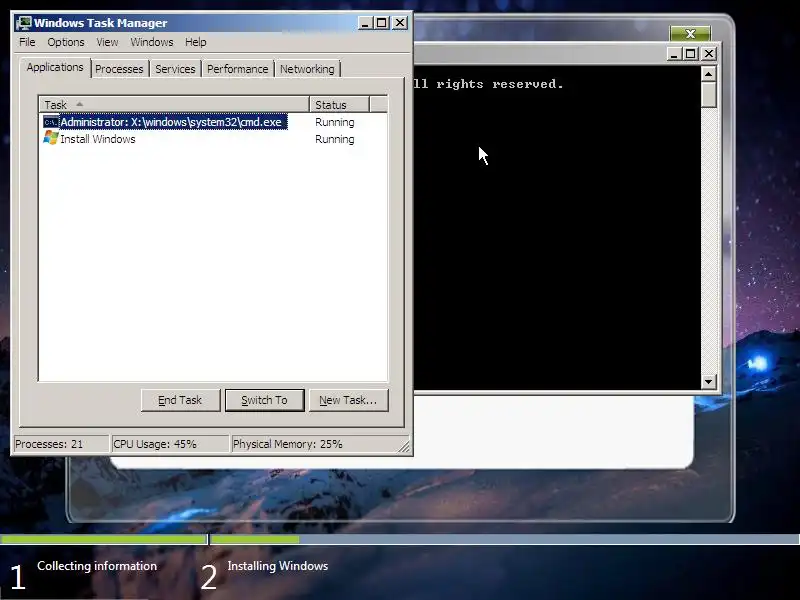This screenshot has width=800, height=600.
Task: Click the Collecting information progress bar
Action: click(x=104, y=539)
